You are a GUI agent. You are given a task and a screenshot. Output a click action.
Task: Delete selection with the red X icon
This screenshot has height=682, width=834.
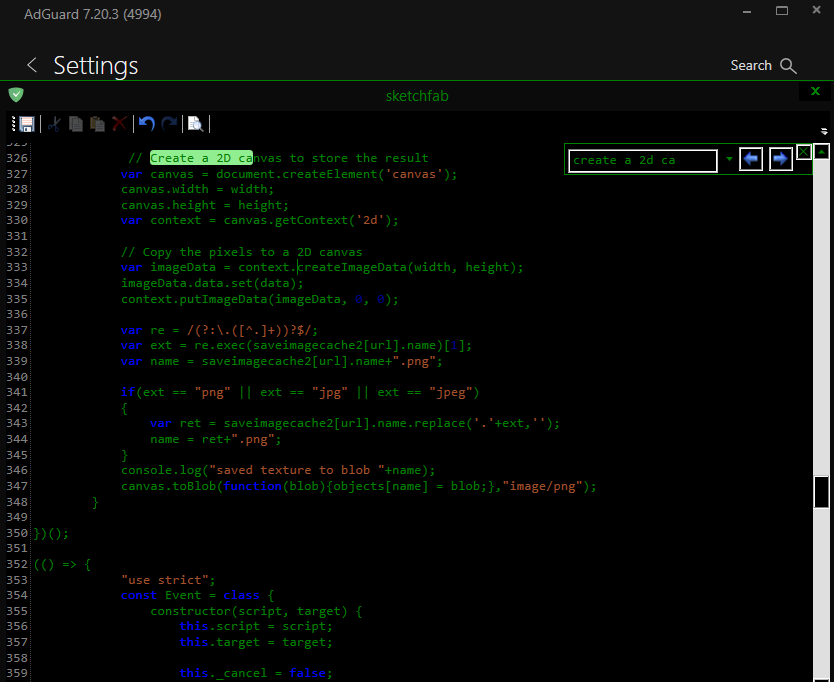(x=119, y=124)
